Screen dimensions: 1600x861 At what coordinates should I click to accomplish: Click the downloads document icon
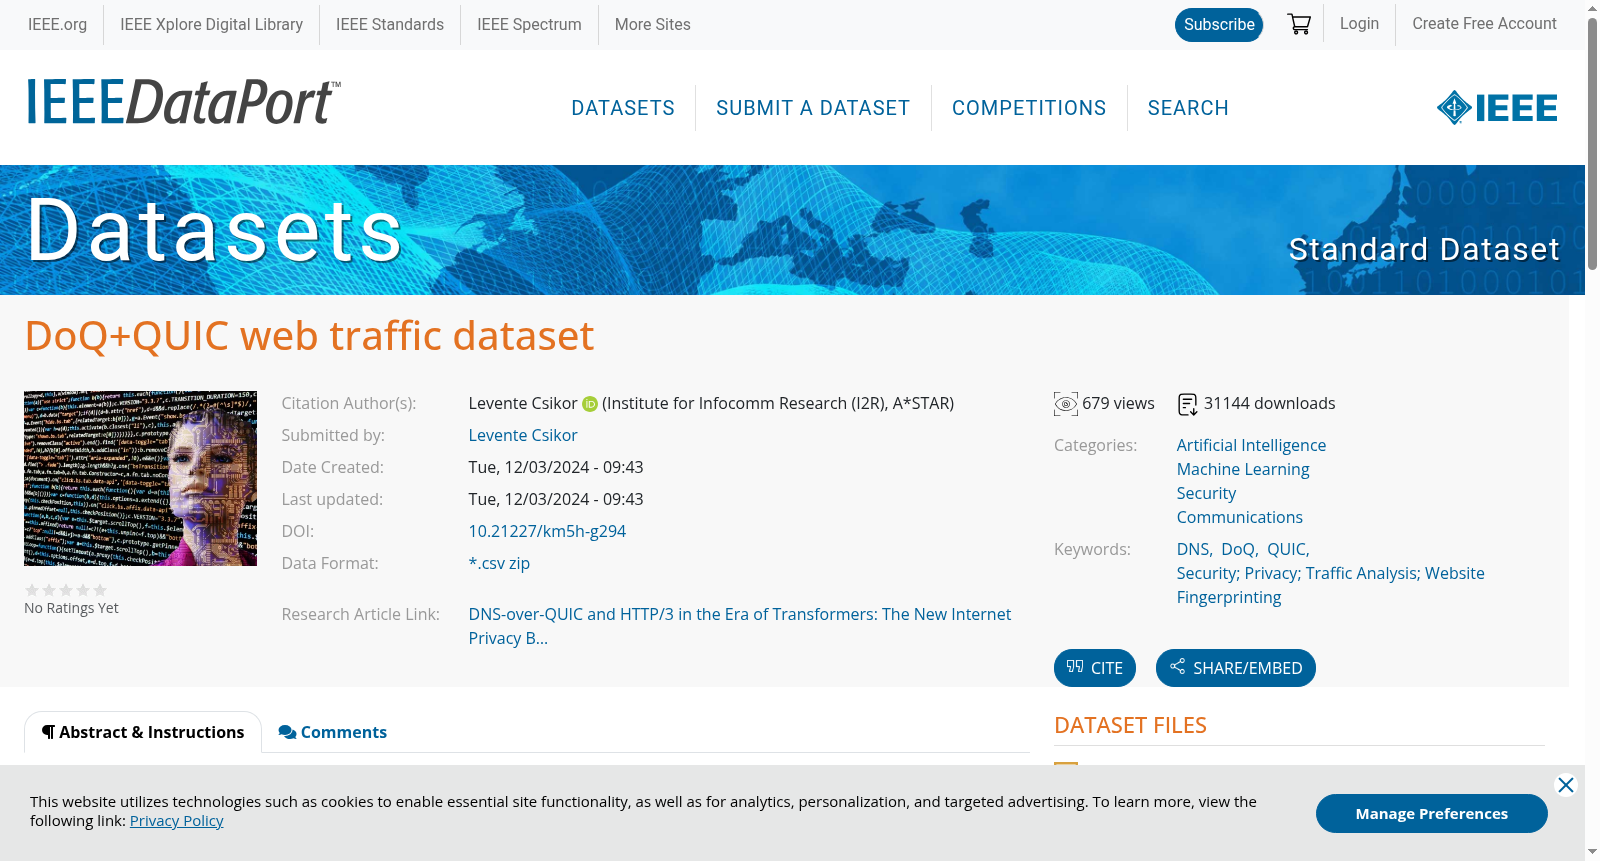1188,404
